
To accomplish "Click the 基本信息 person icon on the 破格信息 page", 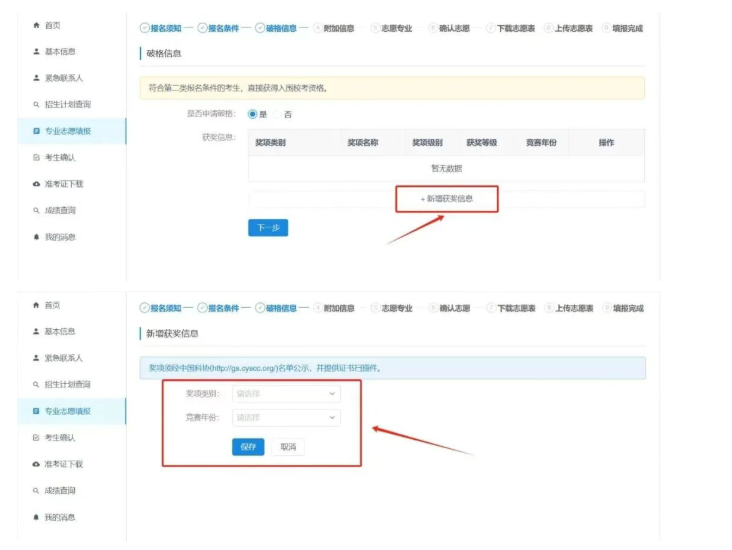I will point(37,51).
